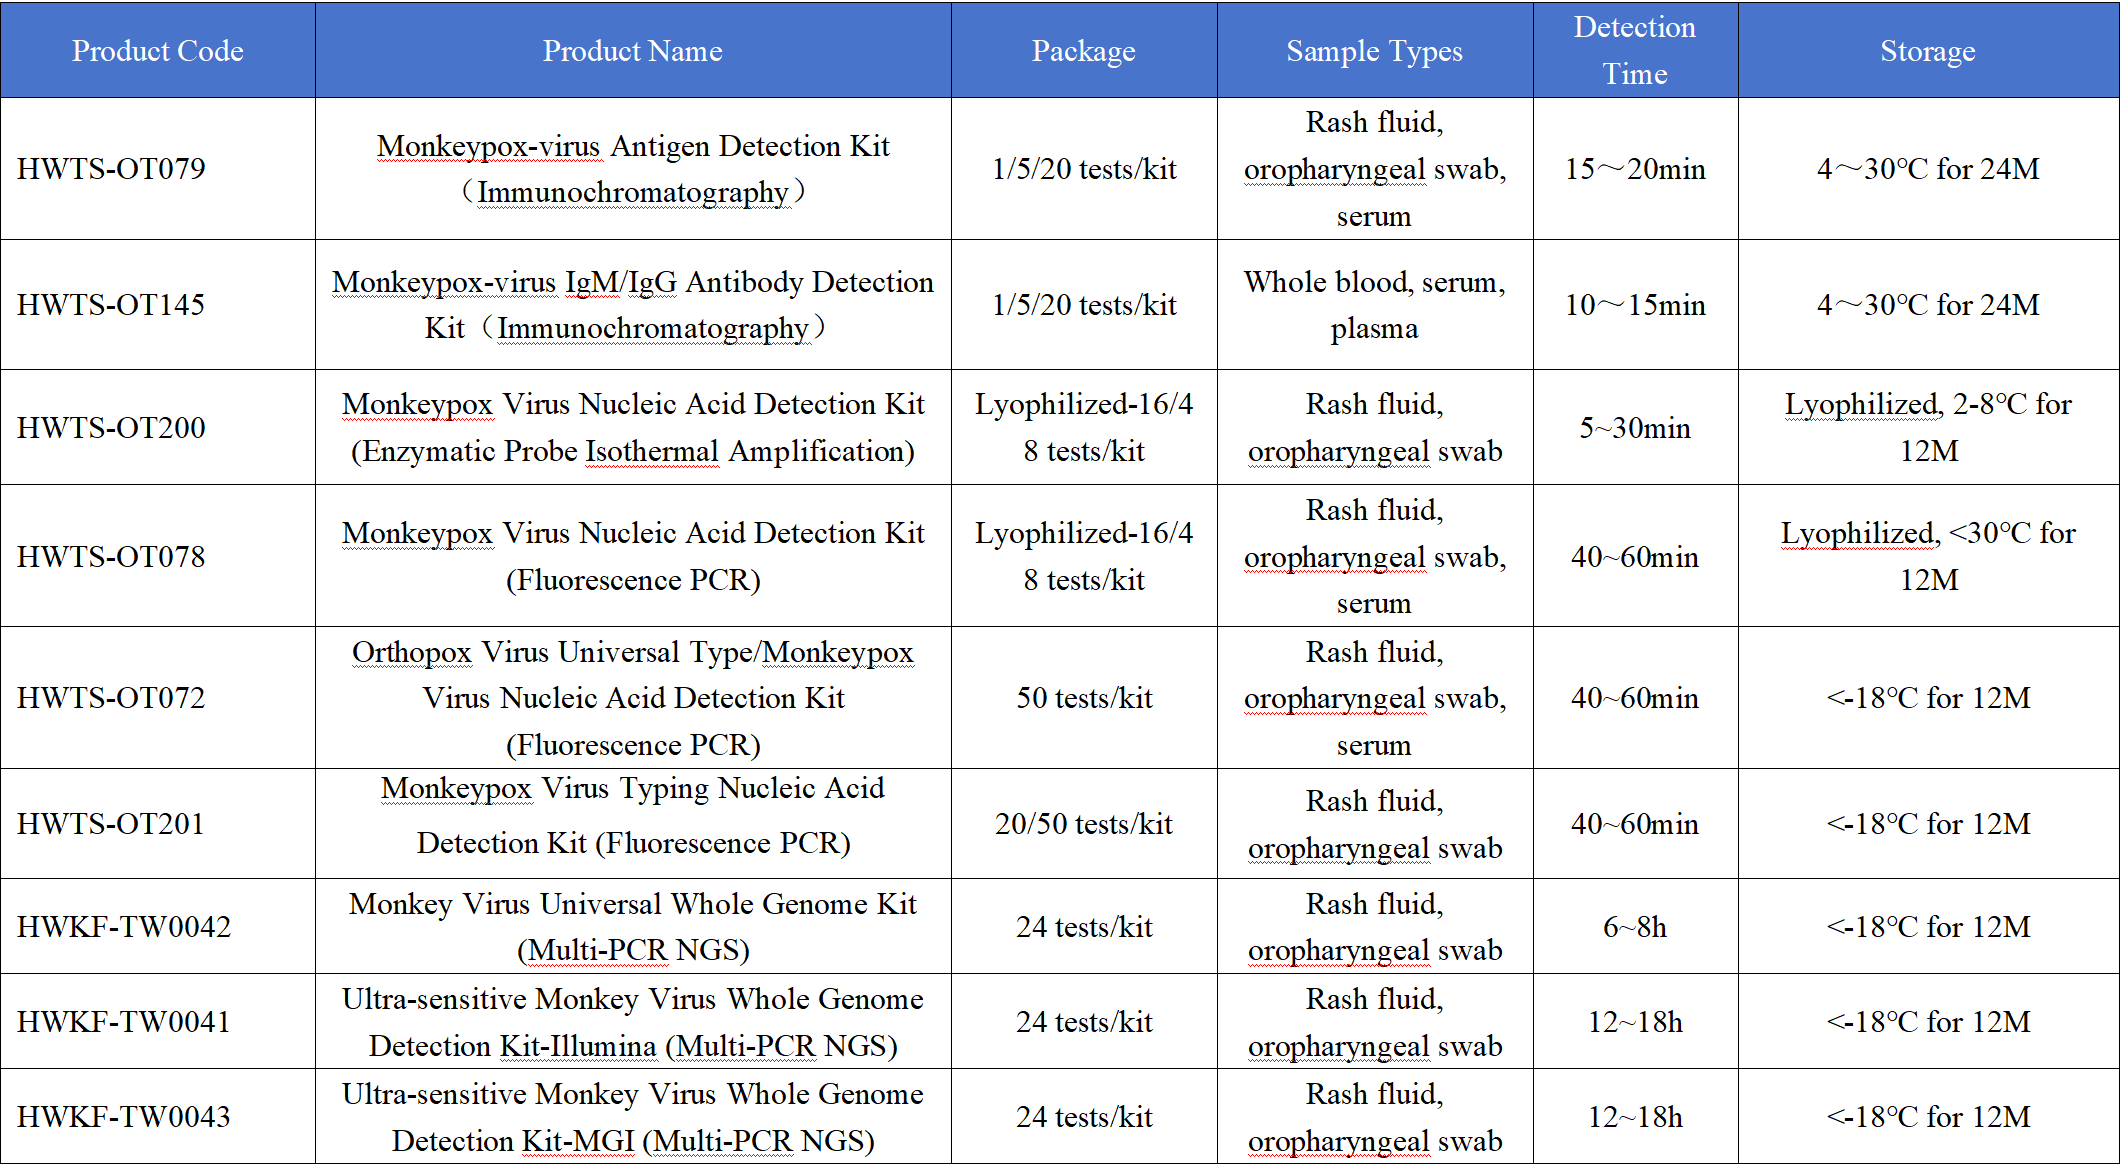Image resolution: width=2121 pixels, height=1164 pixels.
Task: Click the Storage column header
Action: [x=1927, y=51]
